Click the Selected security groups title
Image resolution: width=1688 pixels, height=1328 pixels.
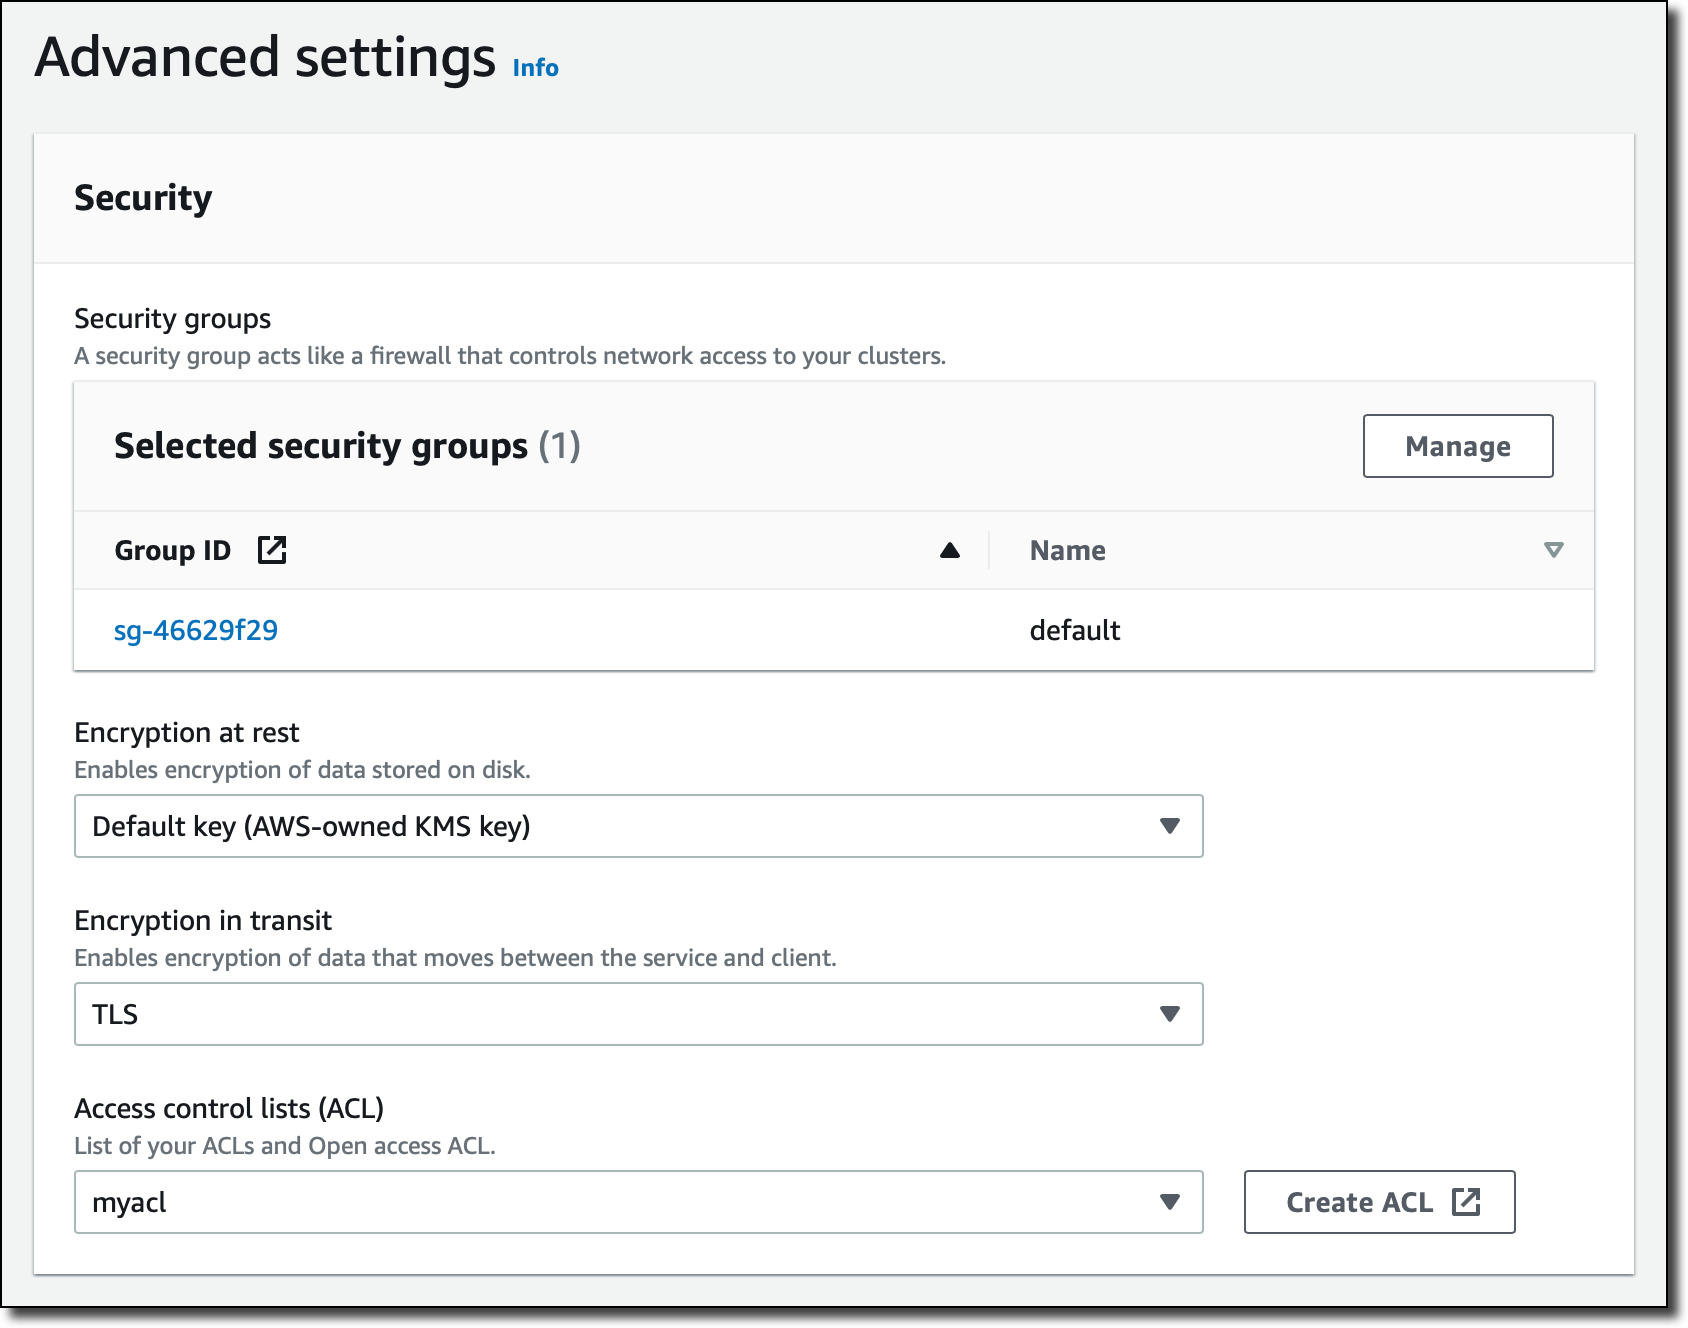[x=320, y=446]
